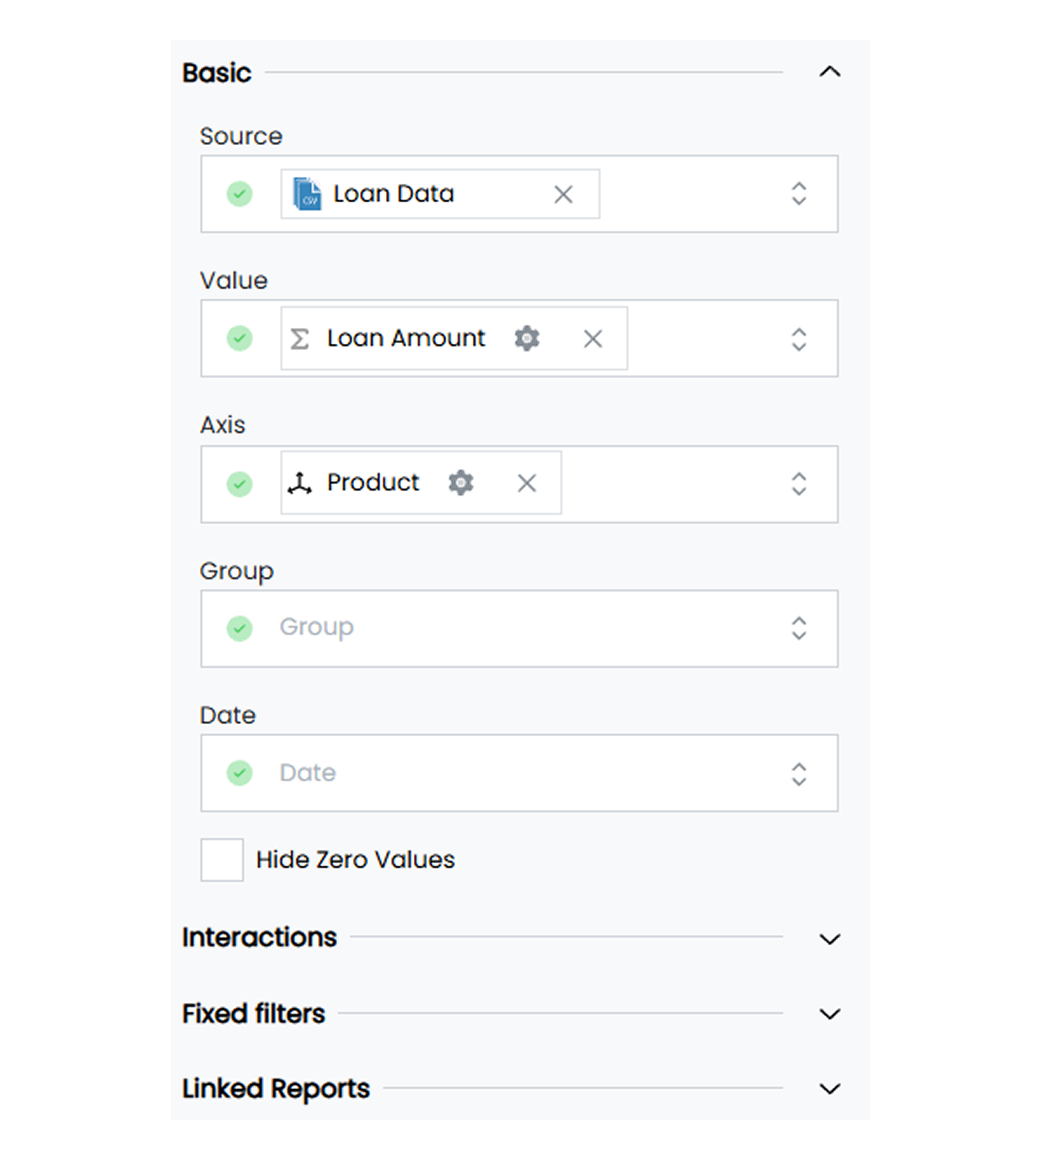
Task: Click green check icon in Date field
Action: (x=240, y=773)
